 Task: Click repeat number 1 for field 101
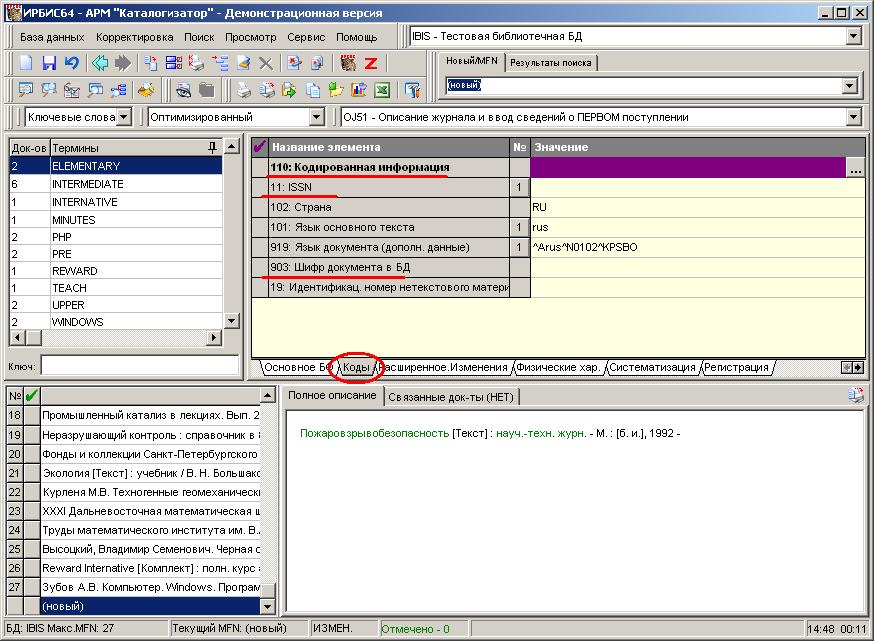[519, 227]
